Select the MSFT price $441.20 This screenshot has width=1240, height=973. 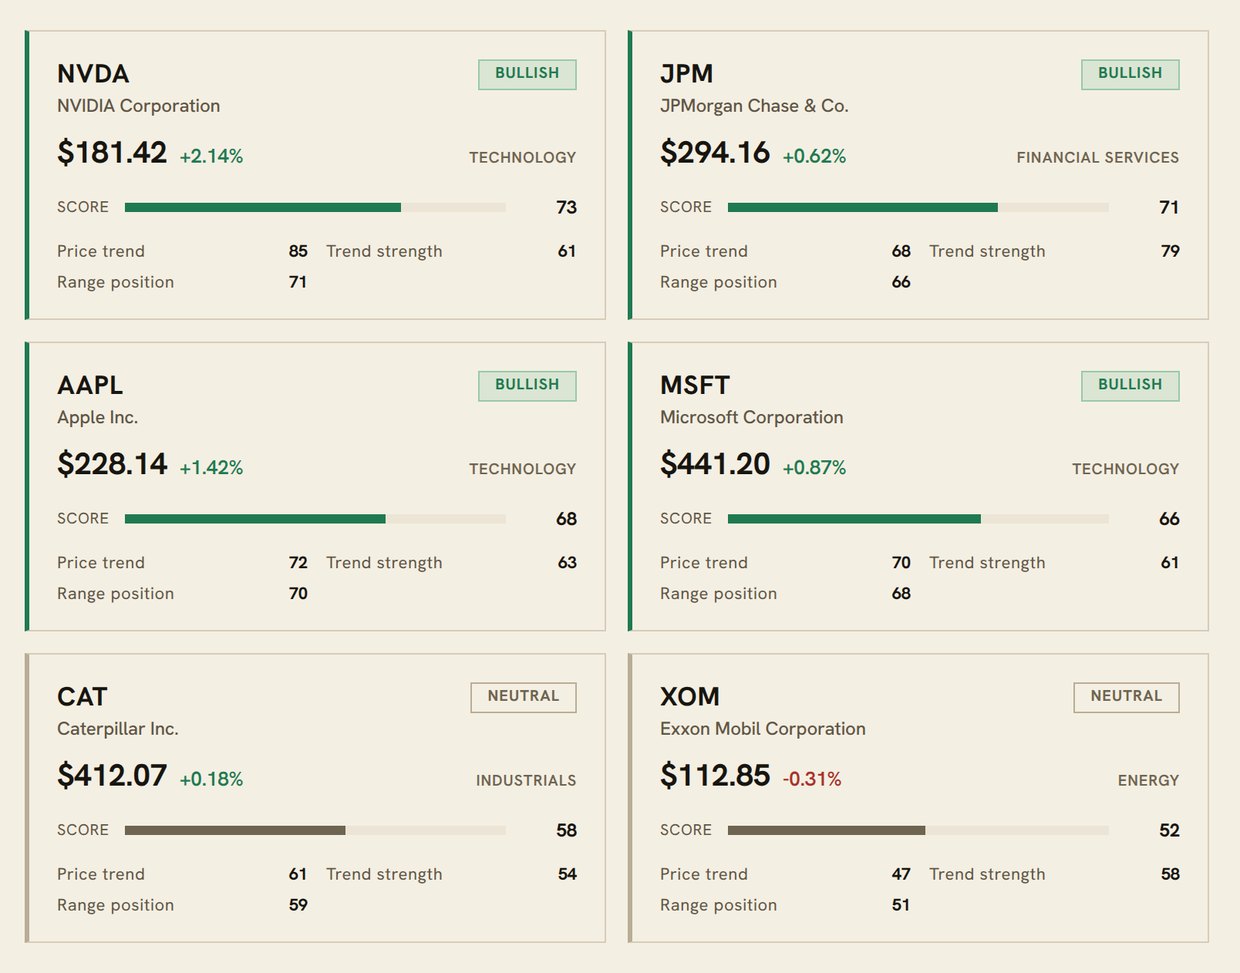point(715,464)
